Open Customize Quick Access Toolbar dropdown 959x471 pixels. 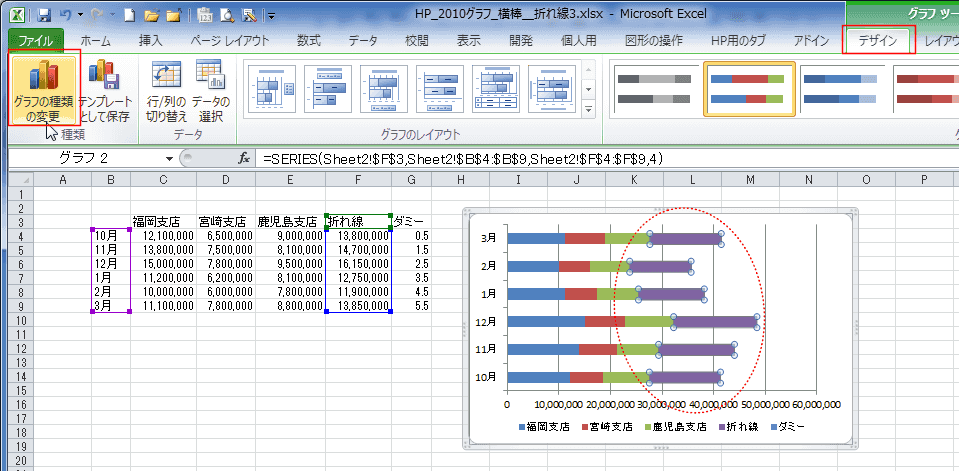coord(273,17)
